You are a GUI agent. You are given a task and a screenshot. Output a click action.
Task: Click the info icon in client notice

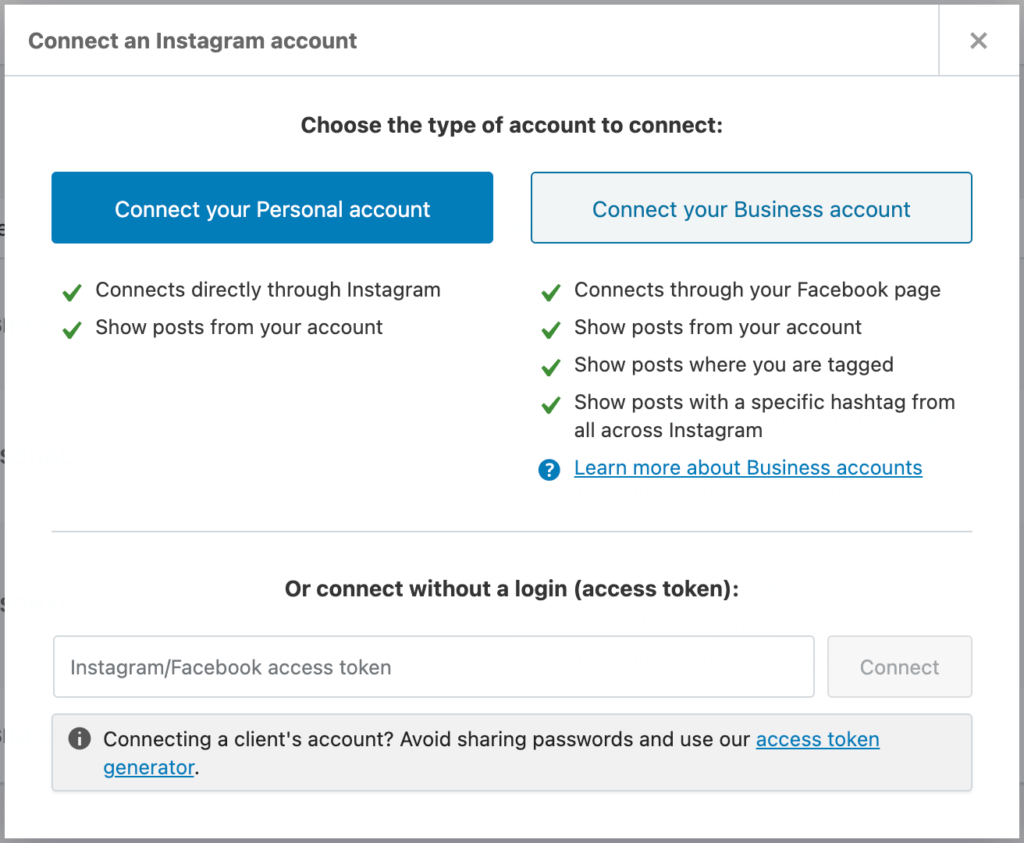click(x=80, y=739)
